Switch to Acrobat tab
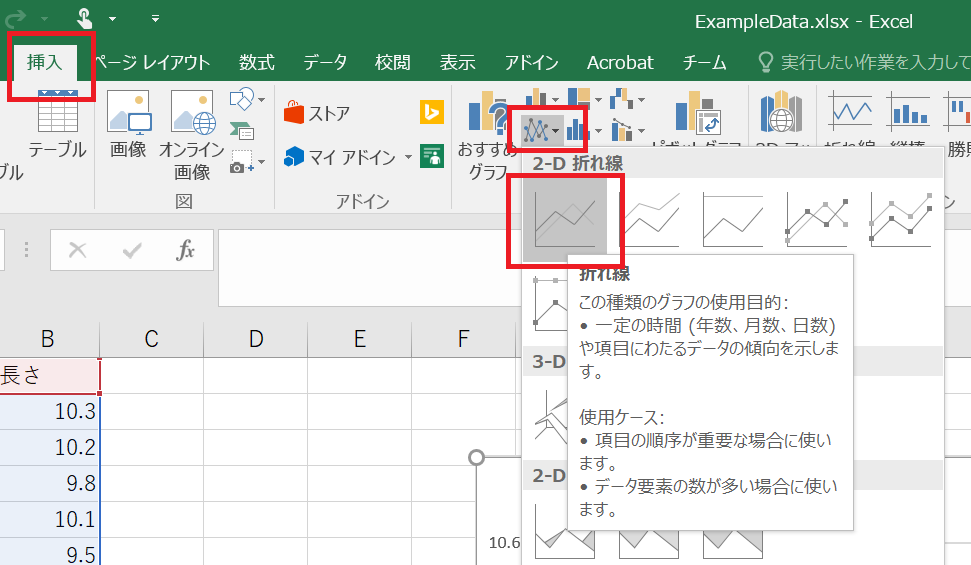Image resolution: width=971 pixels, height=565 pixels. pos(620,62)
